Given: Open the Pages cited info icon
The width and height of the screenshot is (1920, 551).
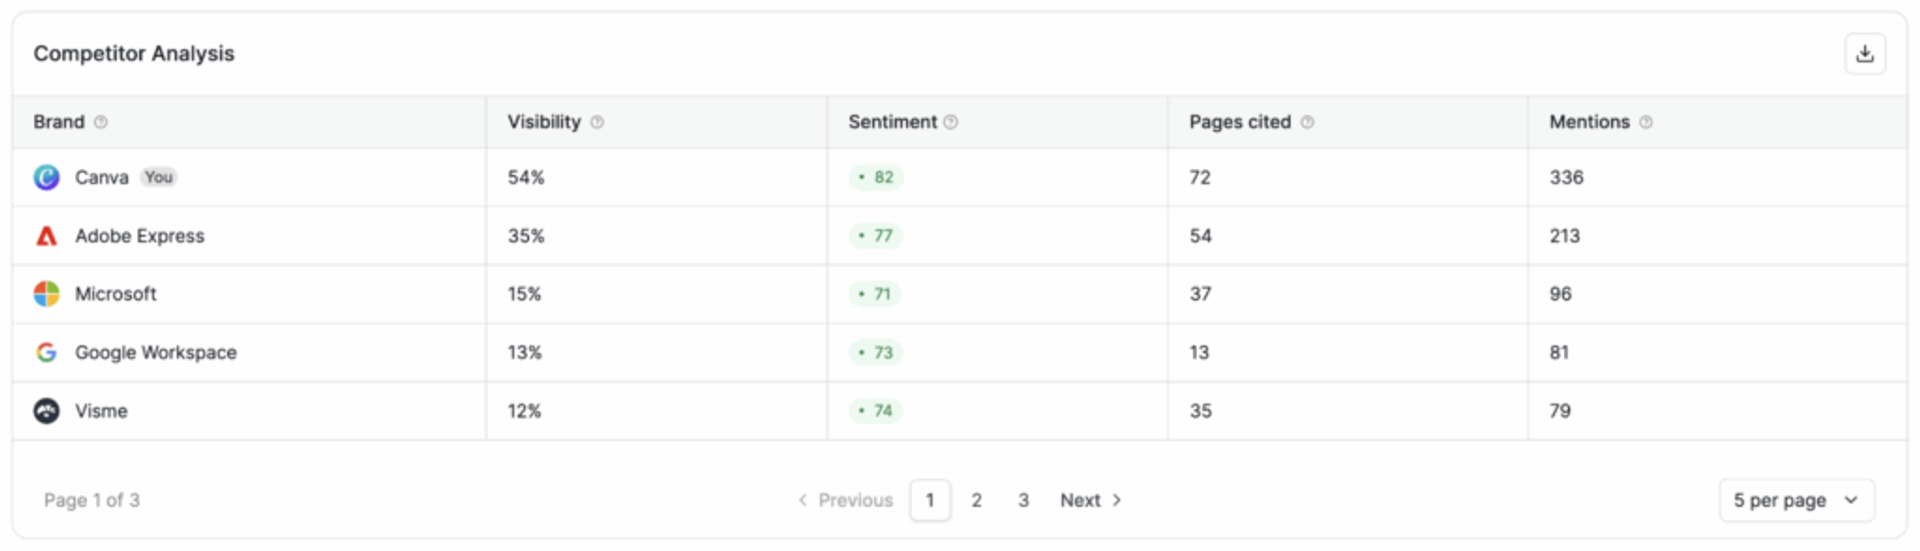Looking at the screenshot, I should (x=1307, y=122).
